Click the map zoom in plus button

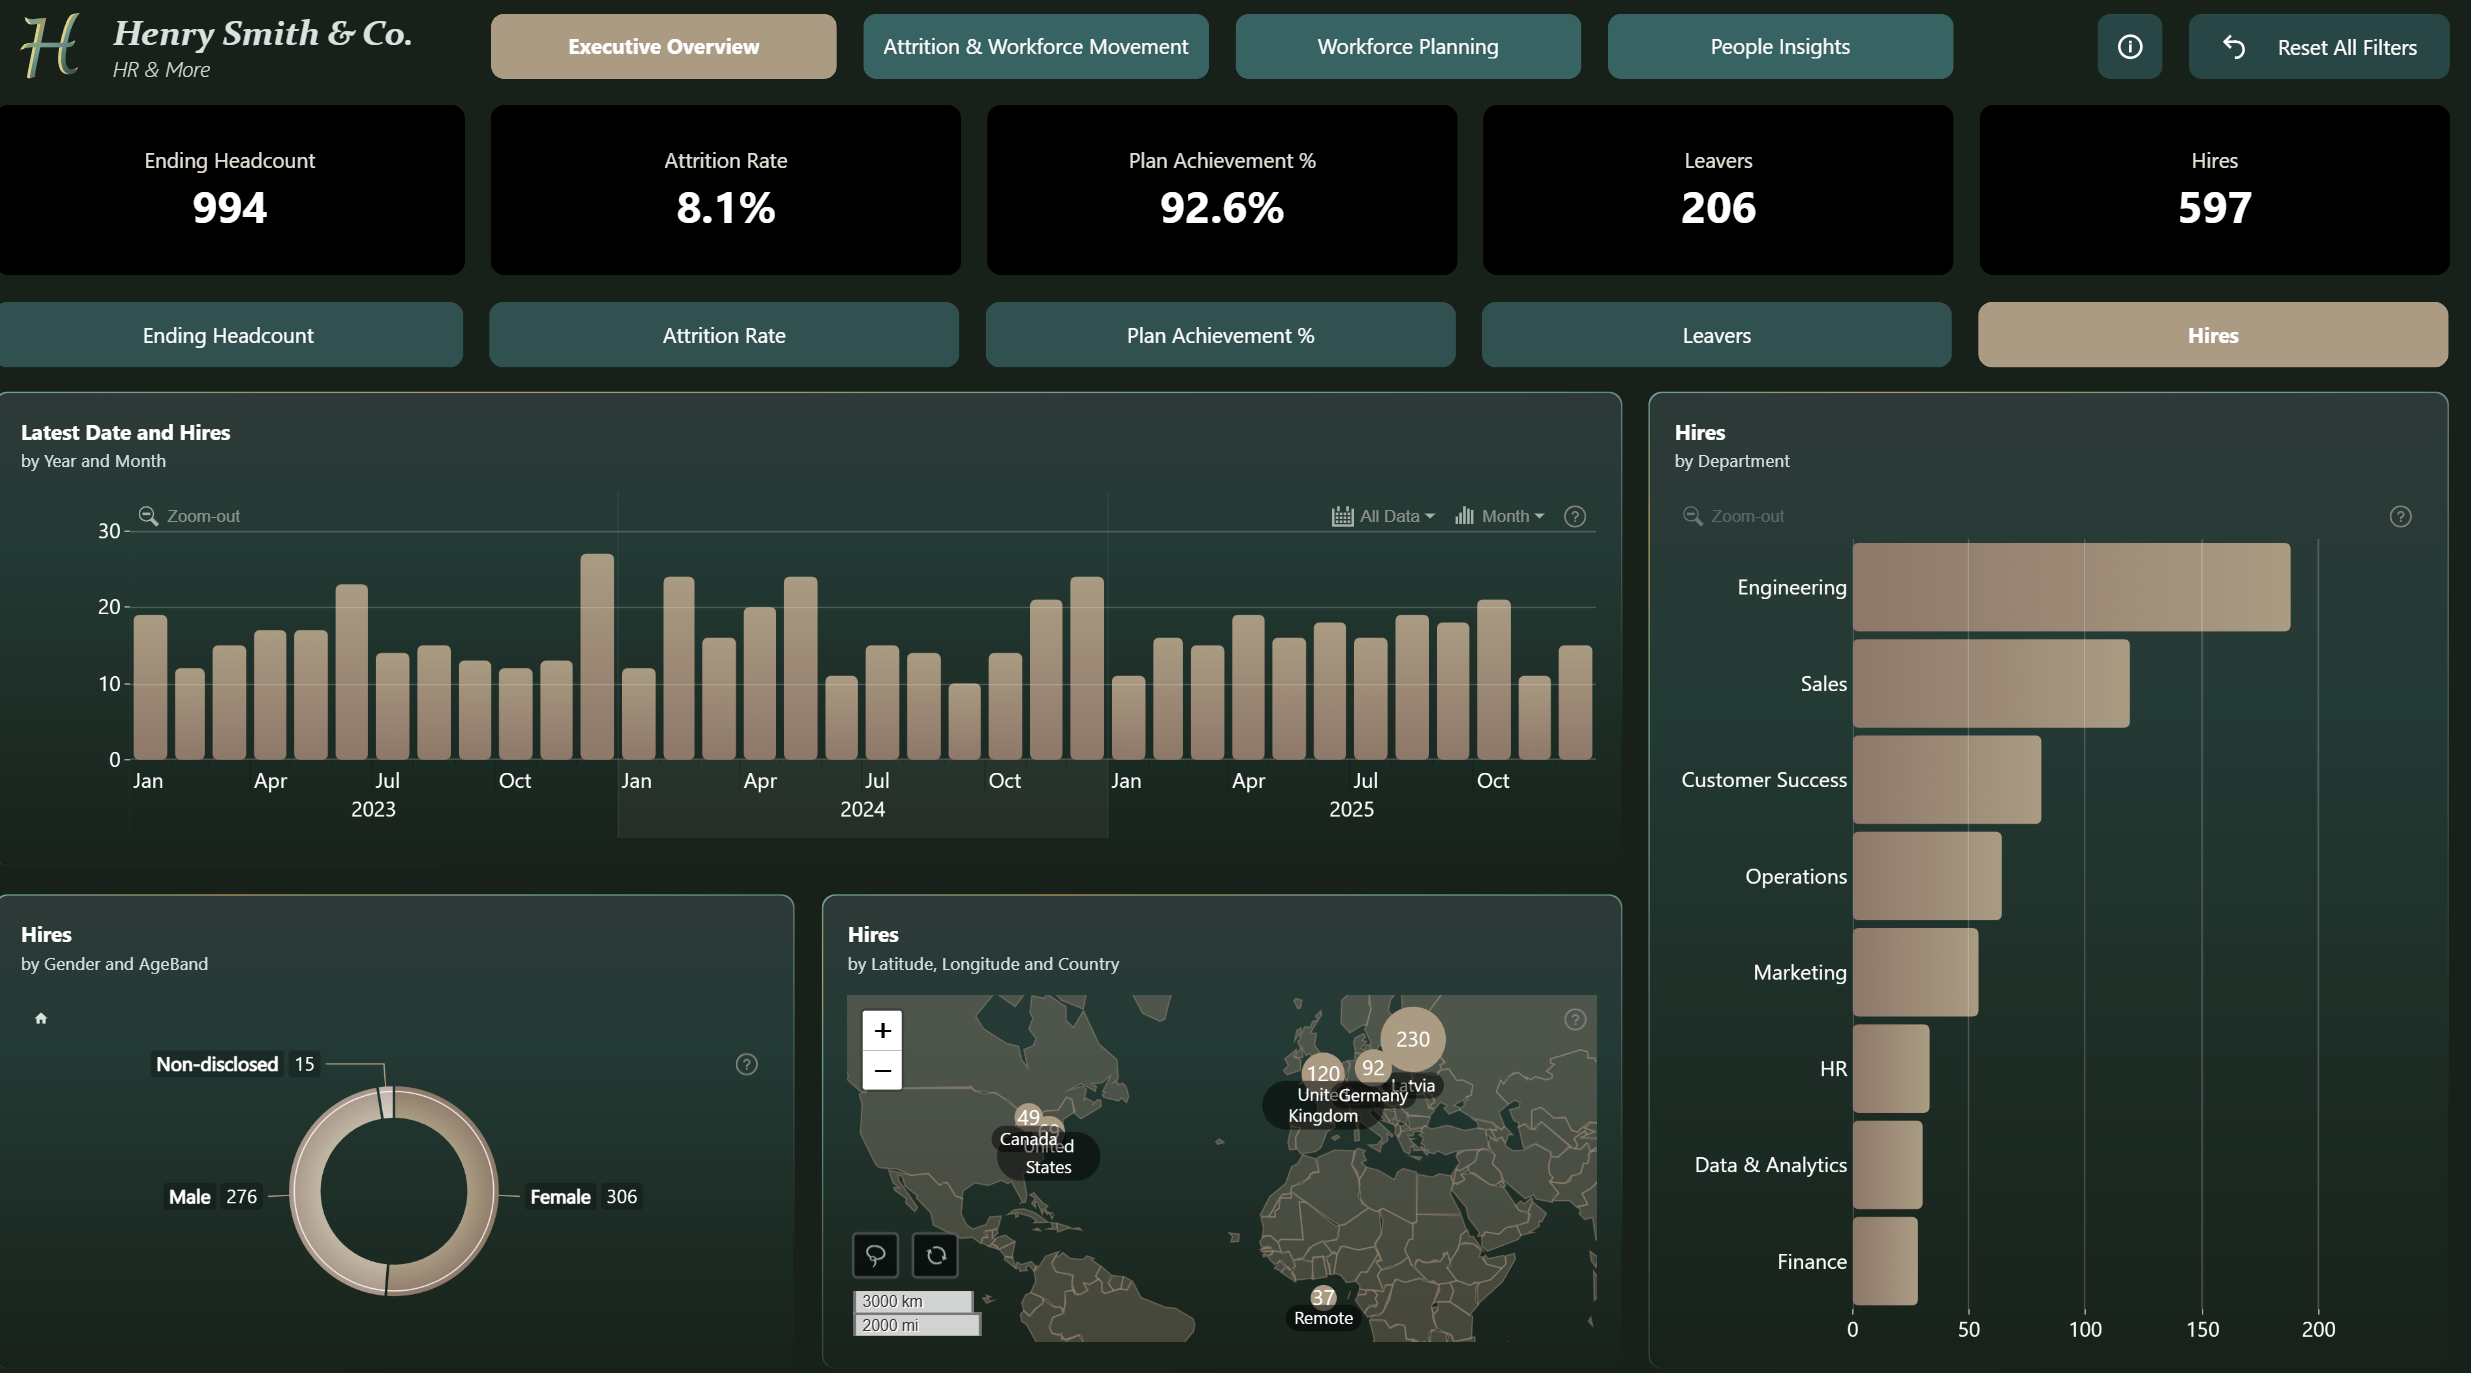click(x=882, y=1030)
